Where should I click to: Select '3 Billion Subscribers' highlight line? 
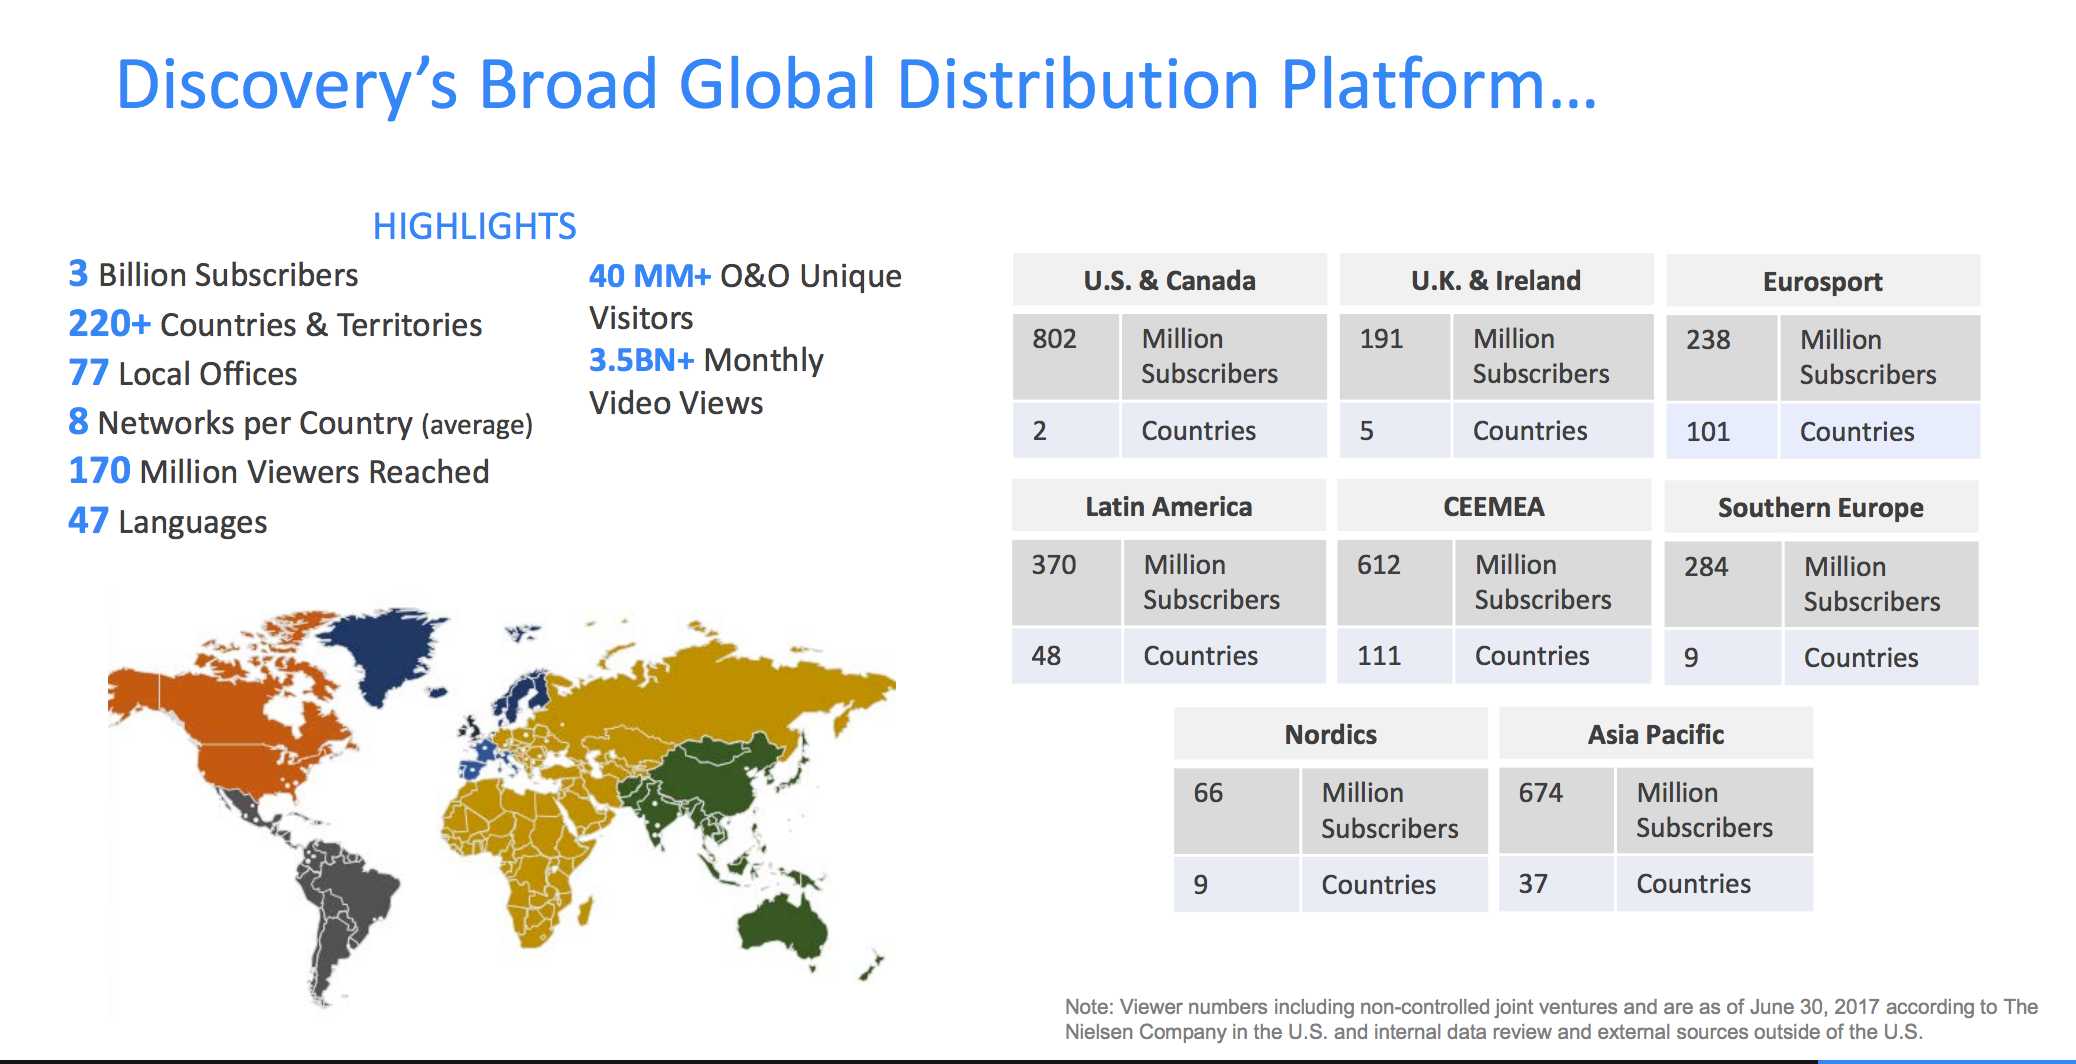[x=213, y=274]
